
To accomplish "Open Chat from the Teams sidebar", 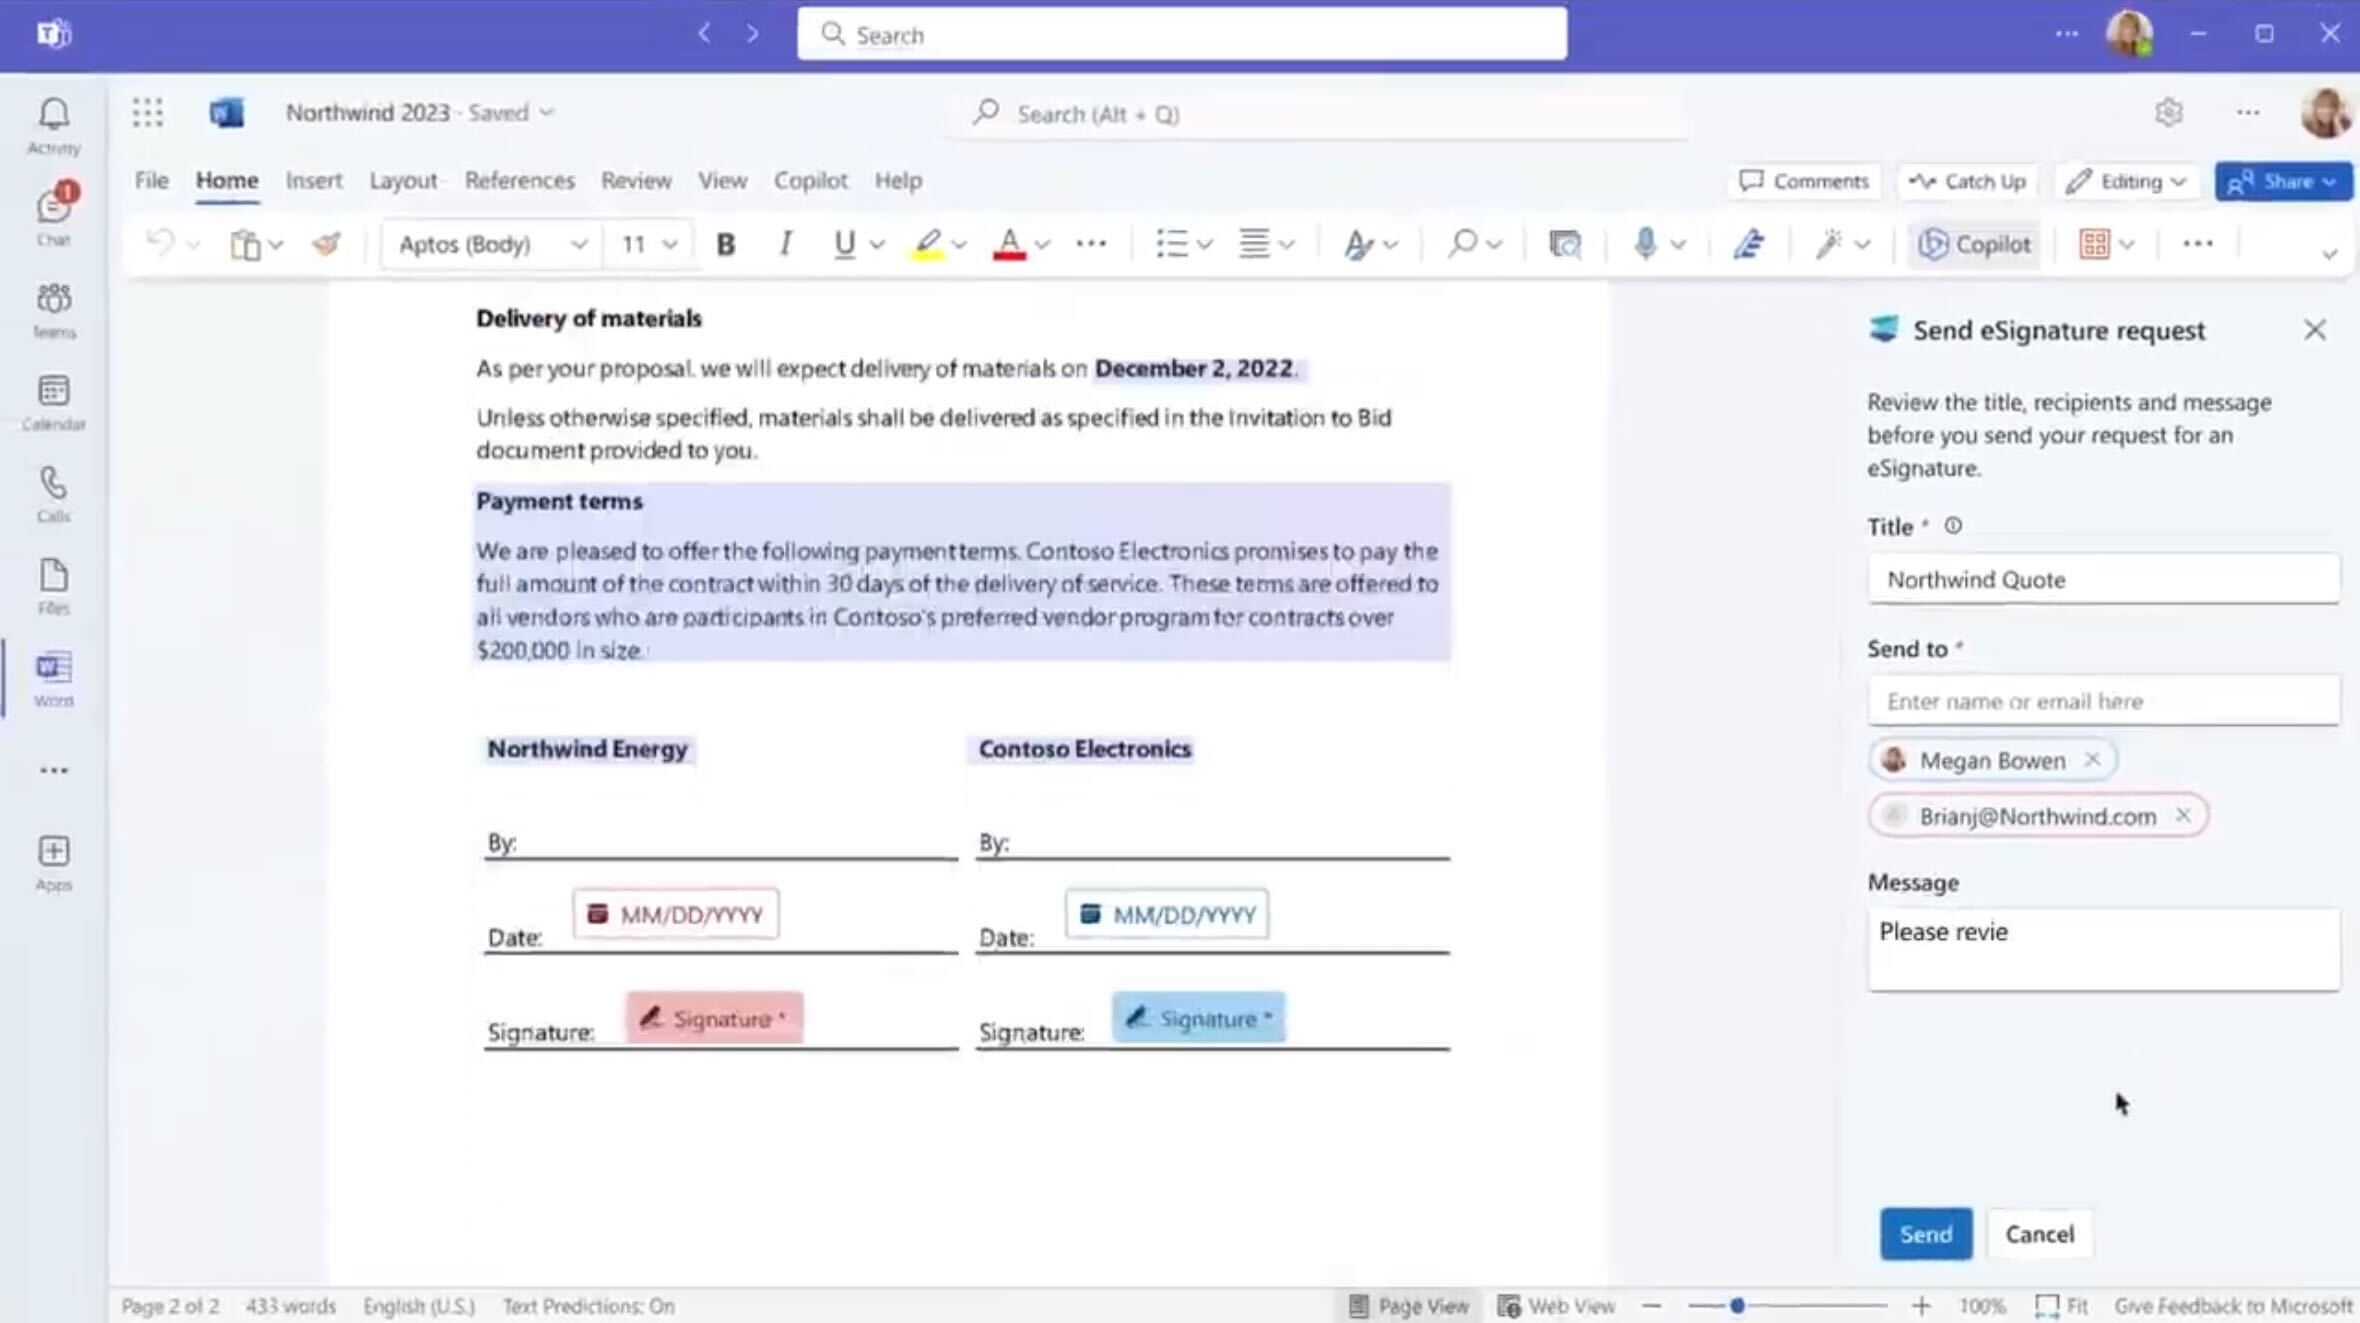I will (x=54, y=215).
